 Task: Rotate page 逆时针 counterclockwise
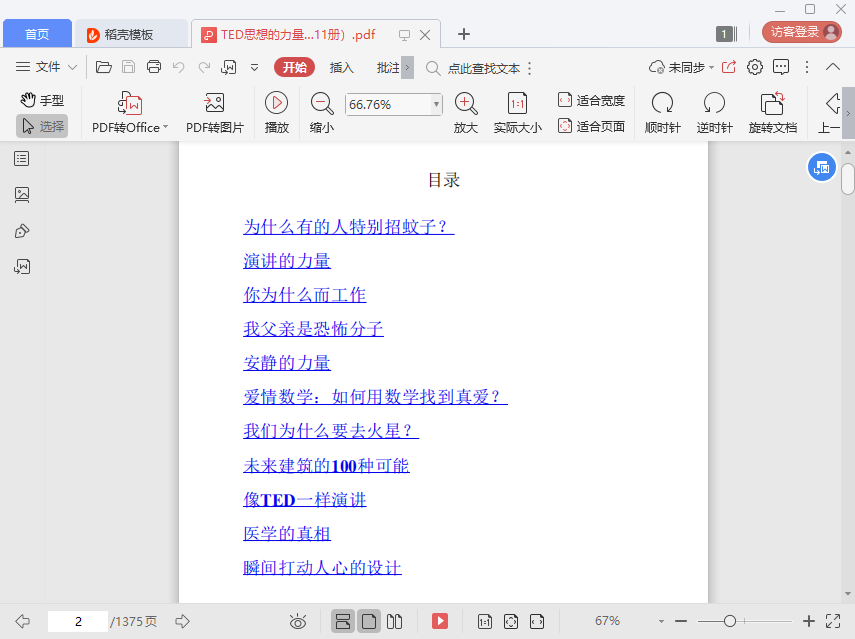point(714,113)
